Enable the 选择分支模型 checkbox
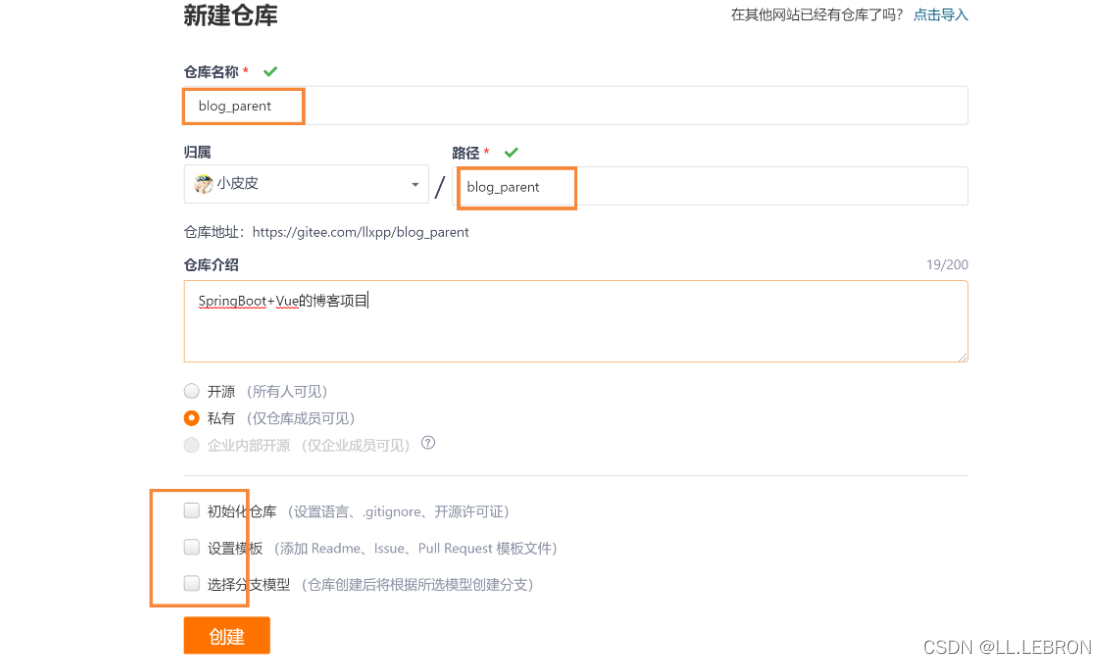The image size is (1106, 664). point(191,584)
